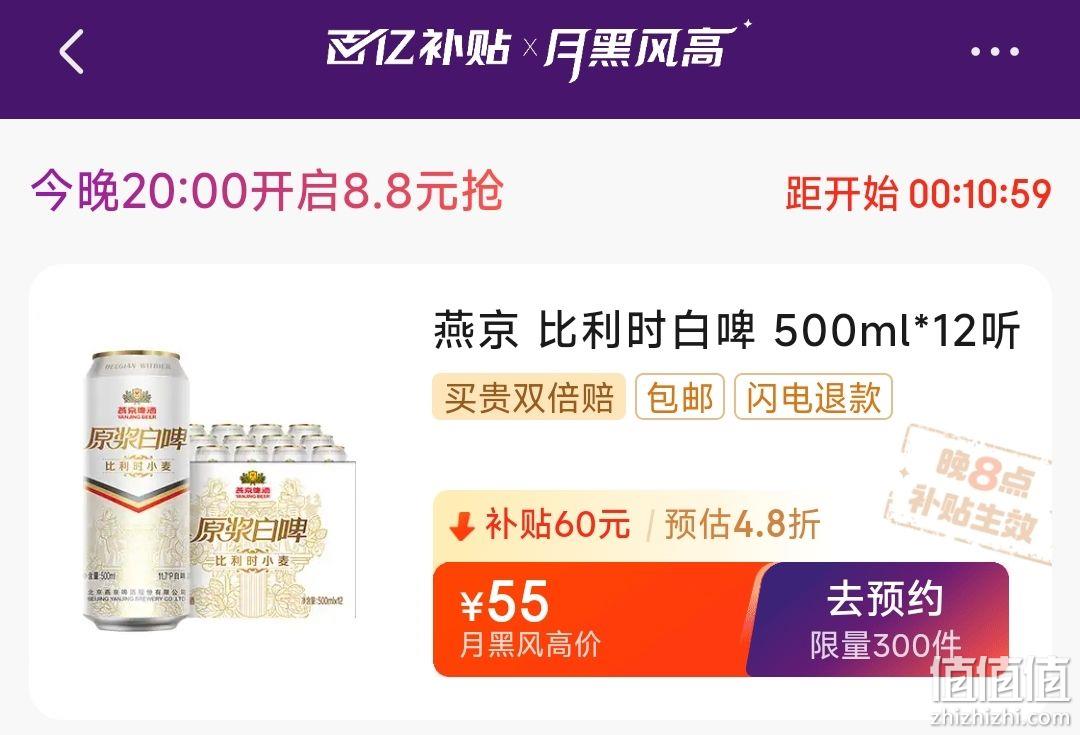Tap the 闪电退款 fast refund tag
This screenshot has height=735, width=1080.
[813, 397]
